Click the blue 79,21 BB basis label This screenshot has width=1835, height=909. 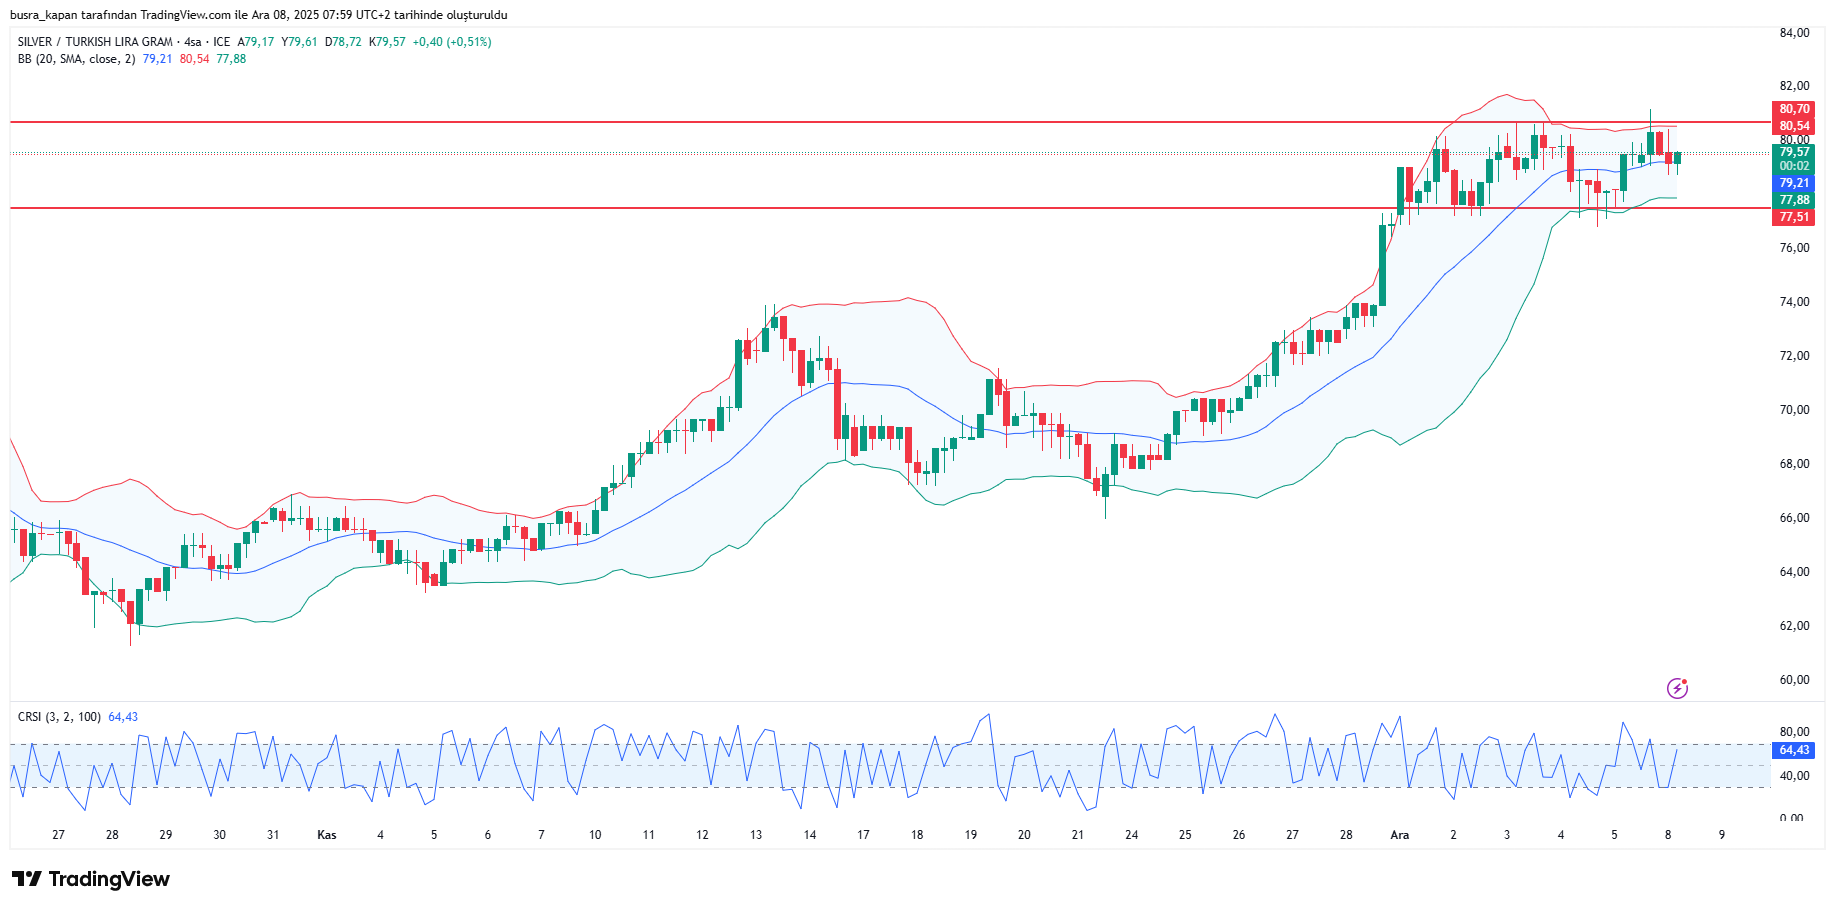pyautogui.click(x=1794, y=183)
